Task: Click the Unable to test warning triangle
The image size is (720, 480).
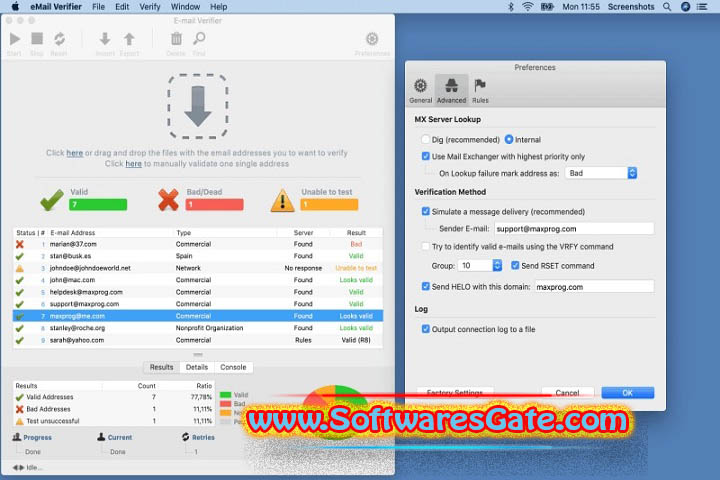Action: point(282,201)
